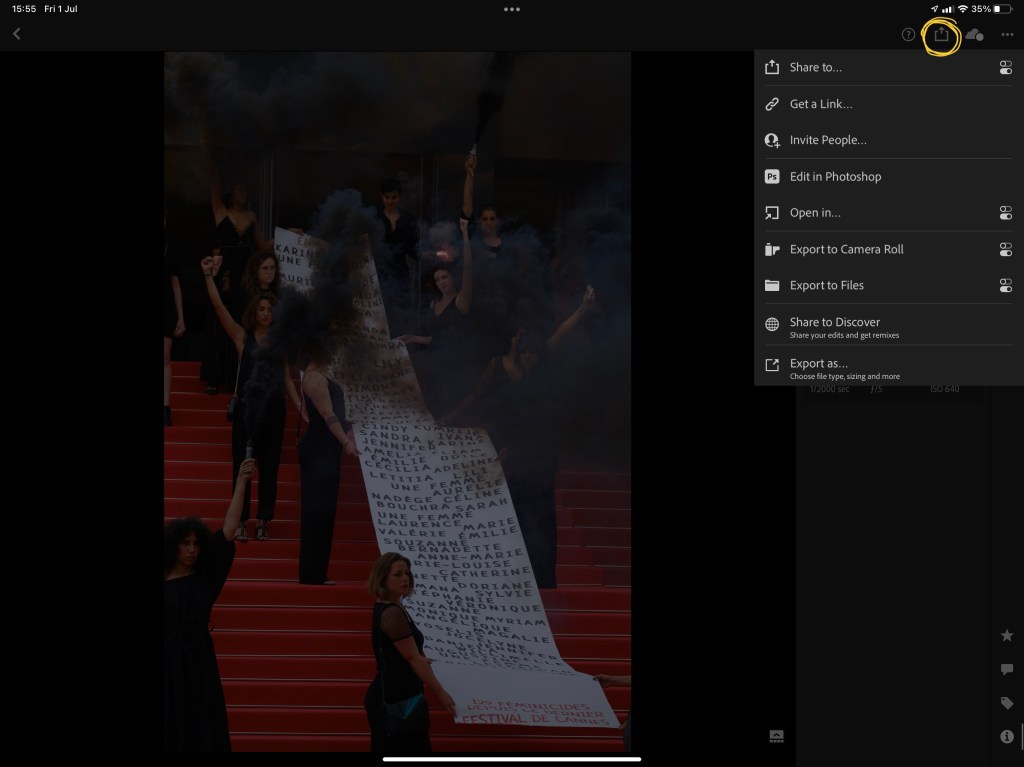Toggle options beside Export to Camera Roll

coord(1005,250)
